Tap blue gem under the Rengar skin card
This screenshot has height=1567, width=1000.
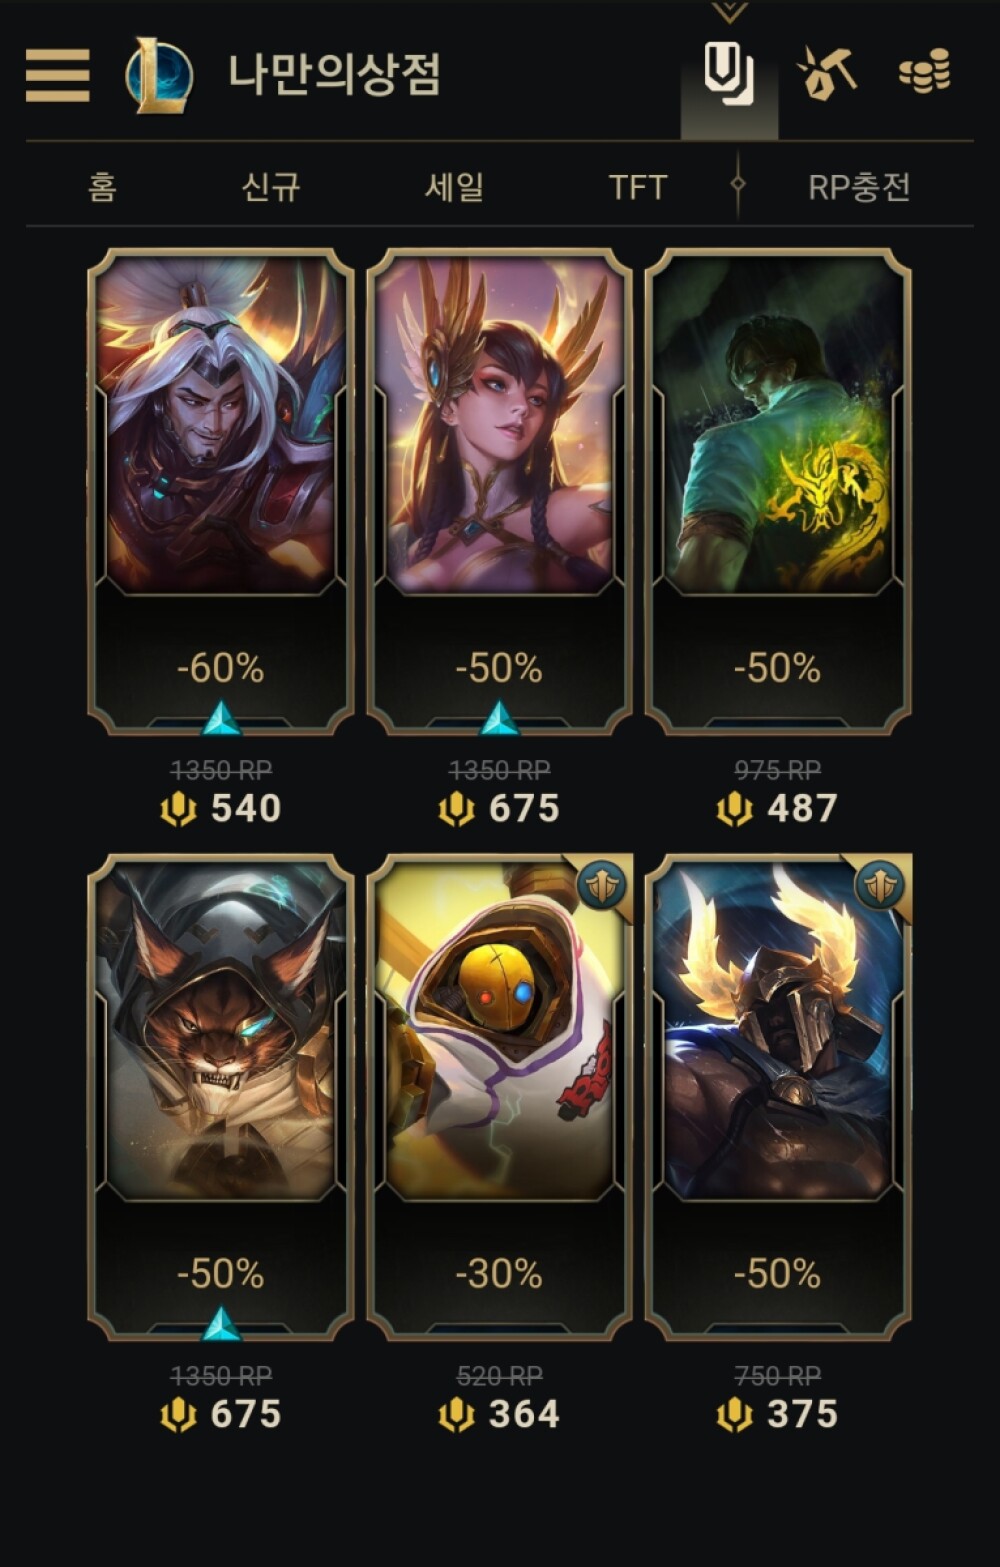pyautogui.click(x=221, y=1324)
